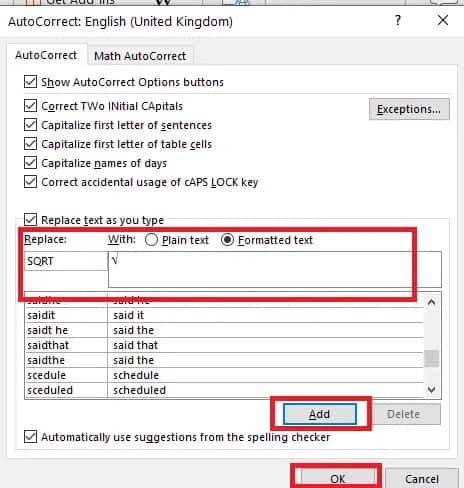Close the AutoCorrect dialog with X

click(x=443, y=21)
